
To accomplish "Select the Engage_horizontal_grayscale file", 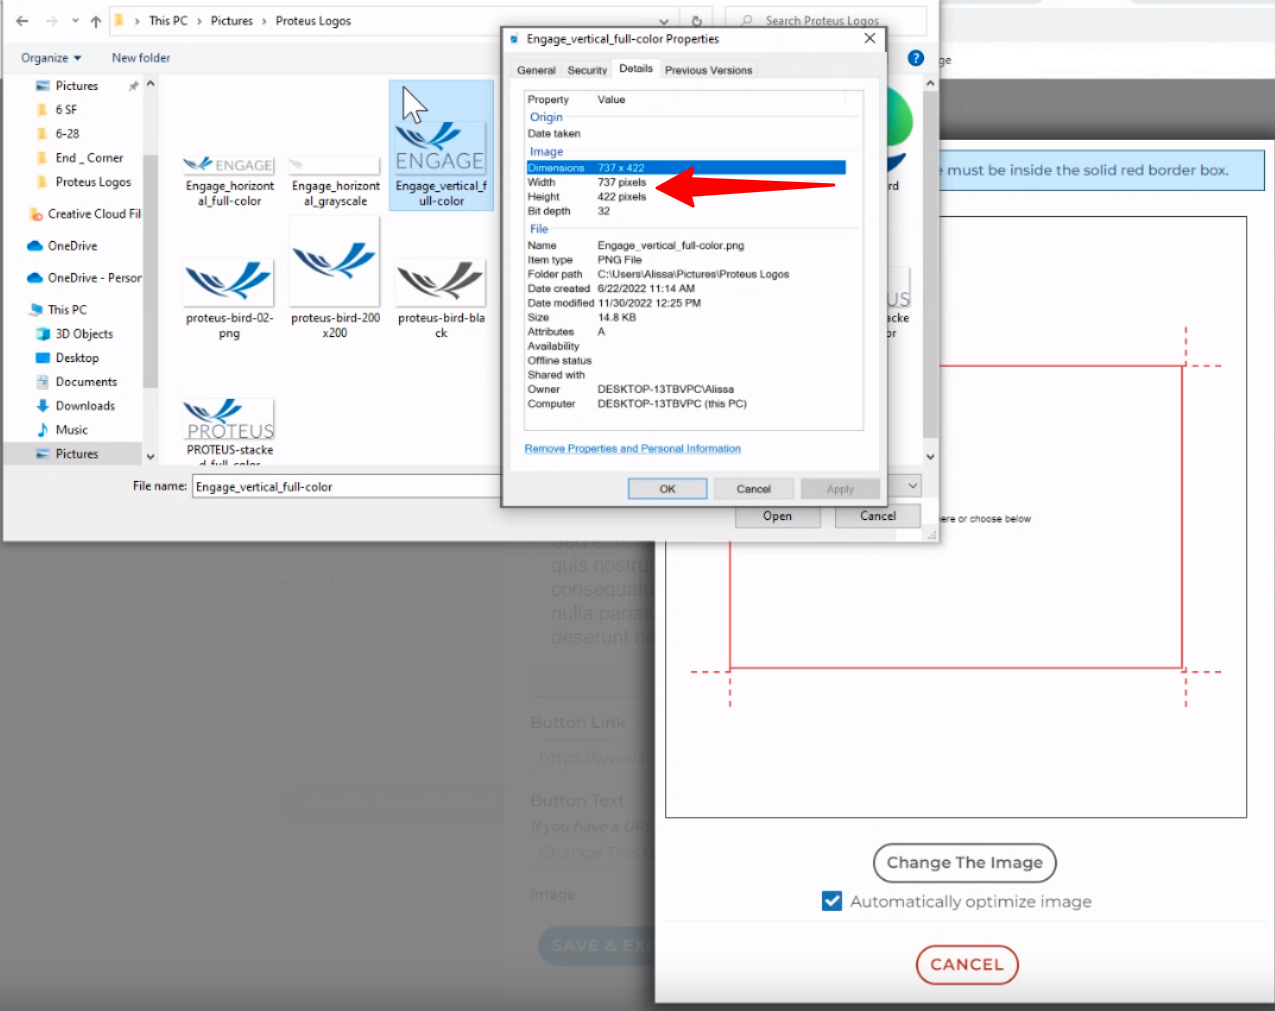I will [x=335, y=180].
